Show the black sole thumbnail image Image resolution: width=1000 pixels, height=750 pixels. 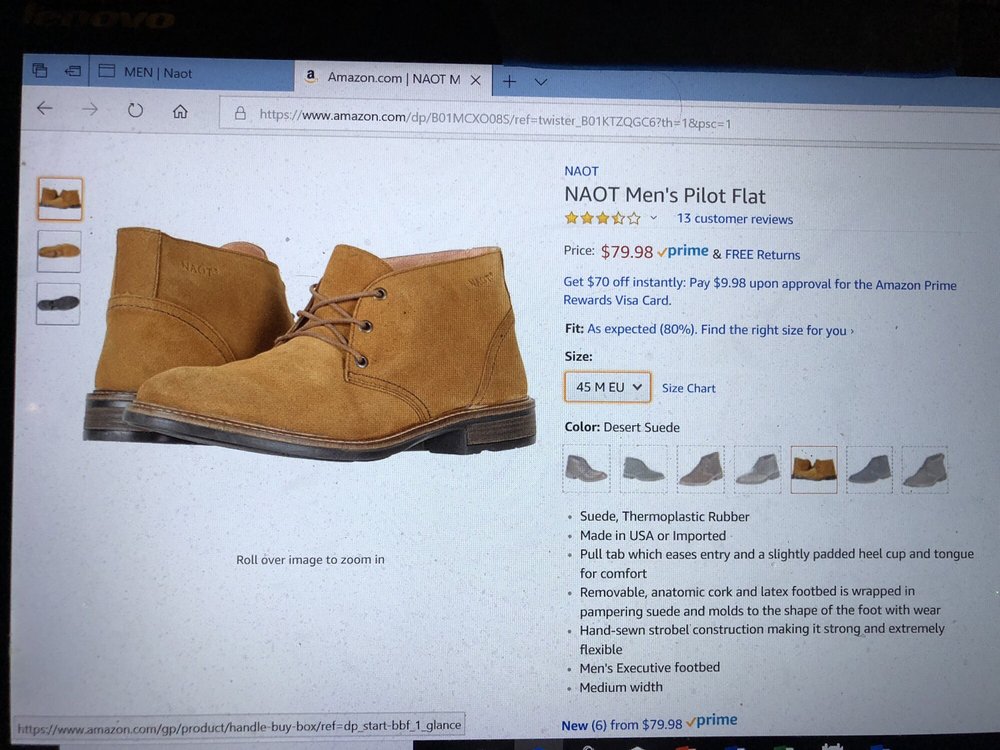coord(58,303)
